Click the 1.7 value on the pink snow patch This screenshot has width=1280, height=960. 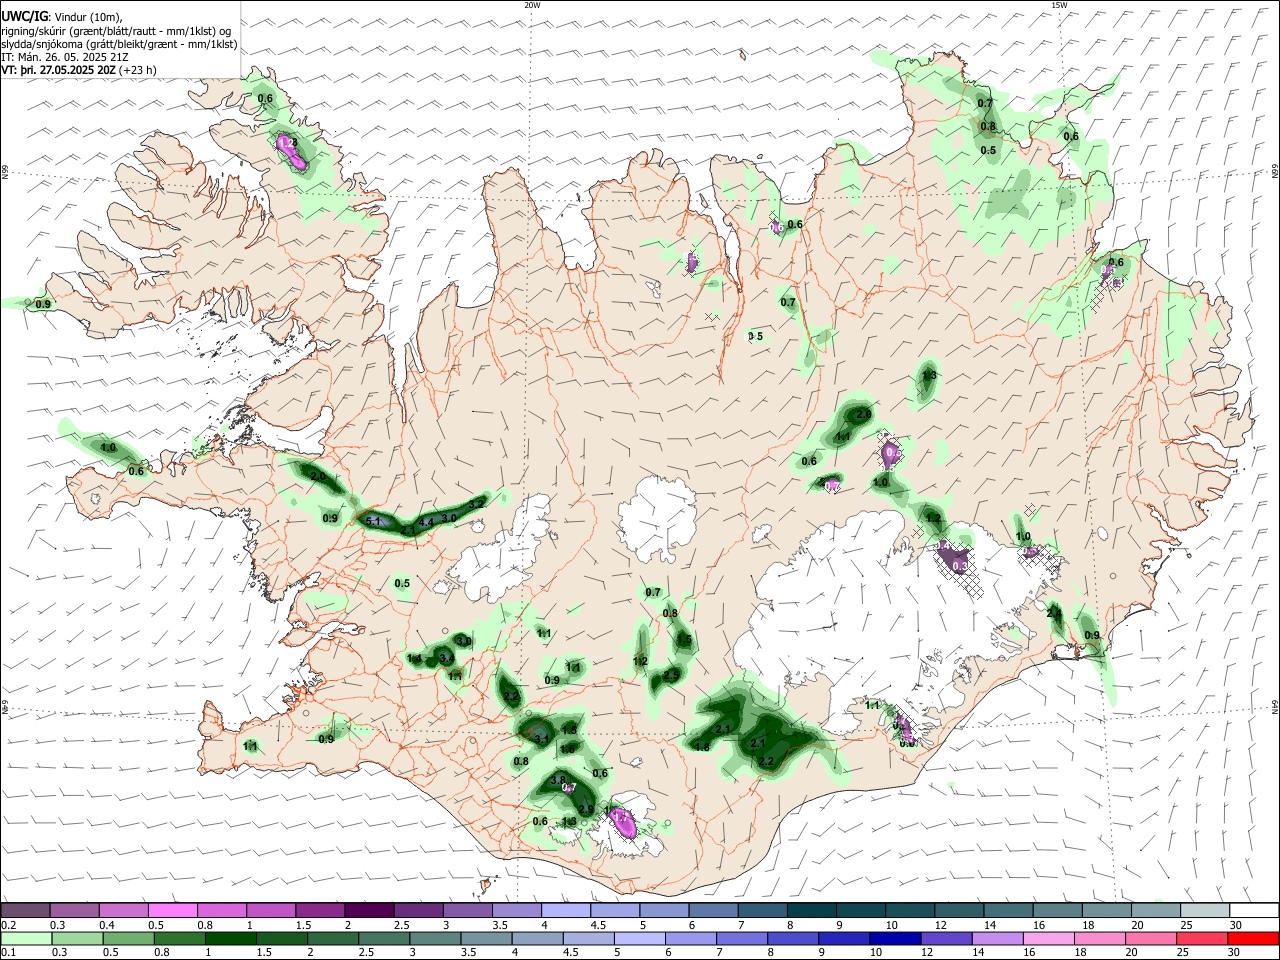(x=621, y=818)
